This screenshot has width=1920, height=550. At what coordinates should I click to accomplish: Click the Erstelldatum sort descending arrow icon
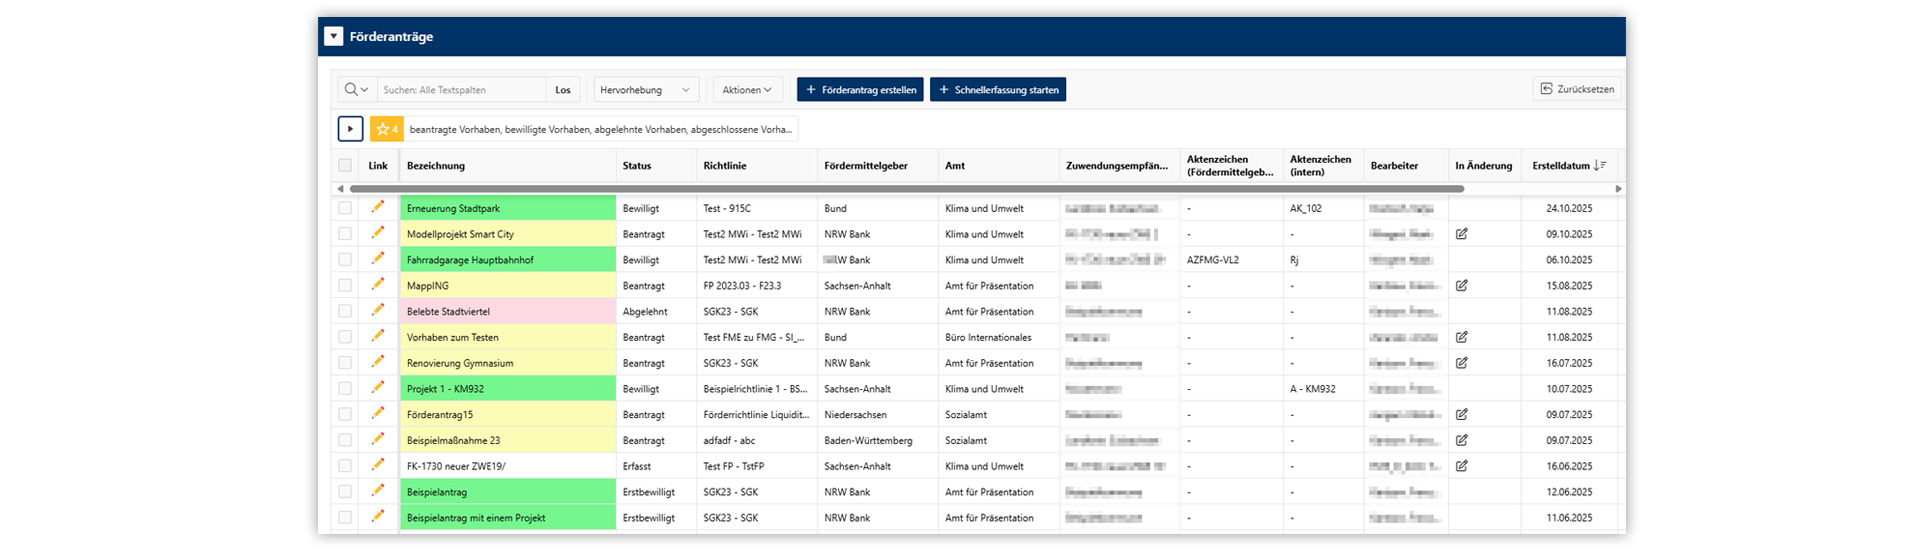[1599, 166]
